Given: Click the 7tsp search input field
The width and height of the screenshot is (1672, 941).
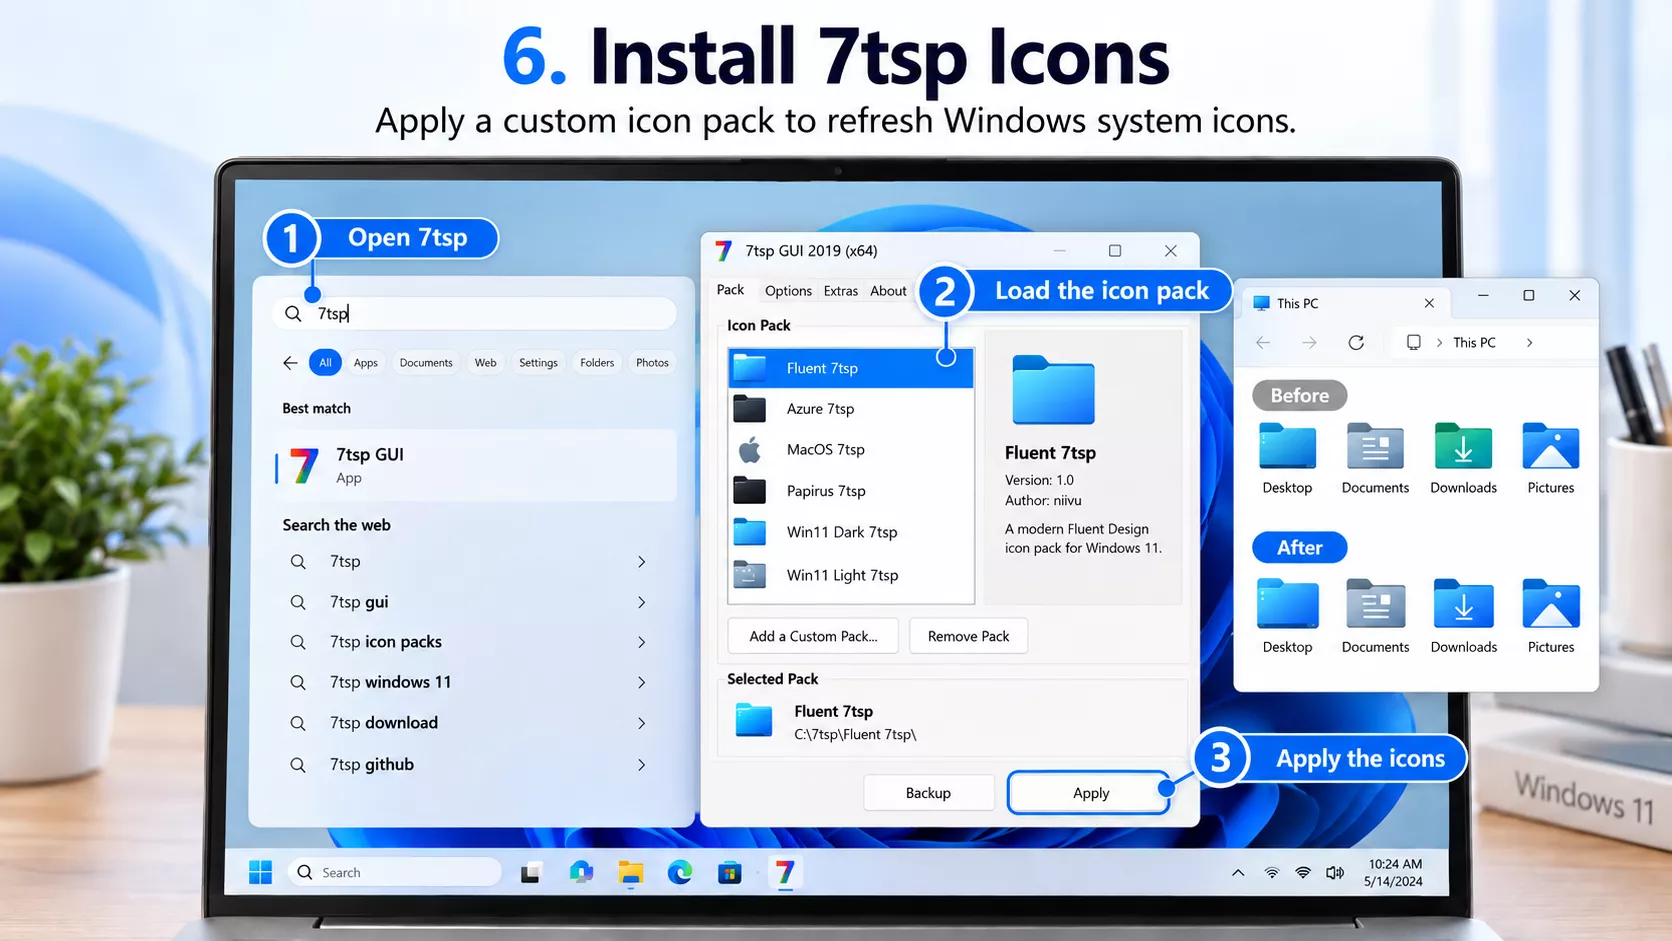Looking at the screenshot, I should (476, 314).
